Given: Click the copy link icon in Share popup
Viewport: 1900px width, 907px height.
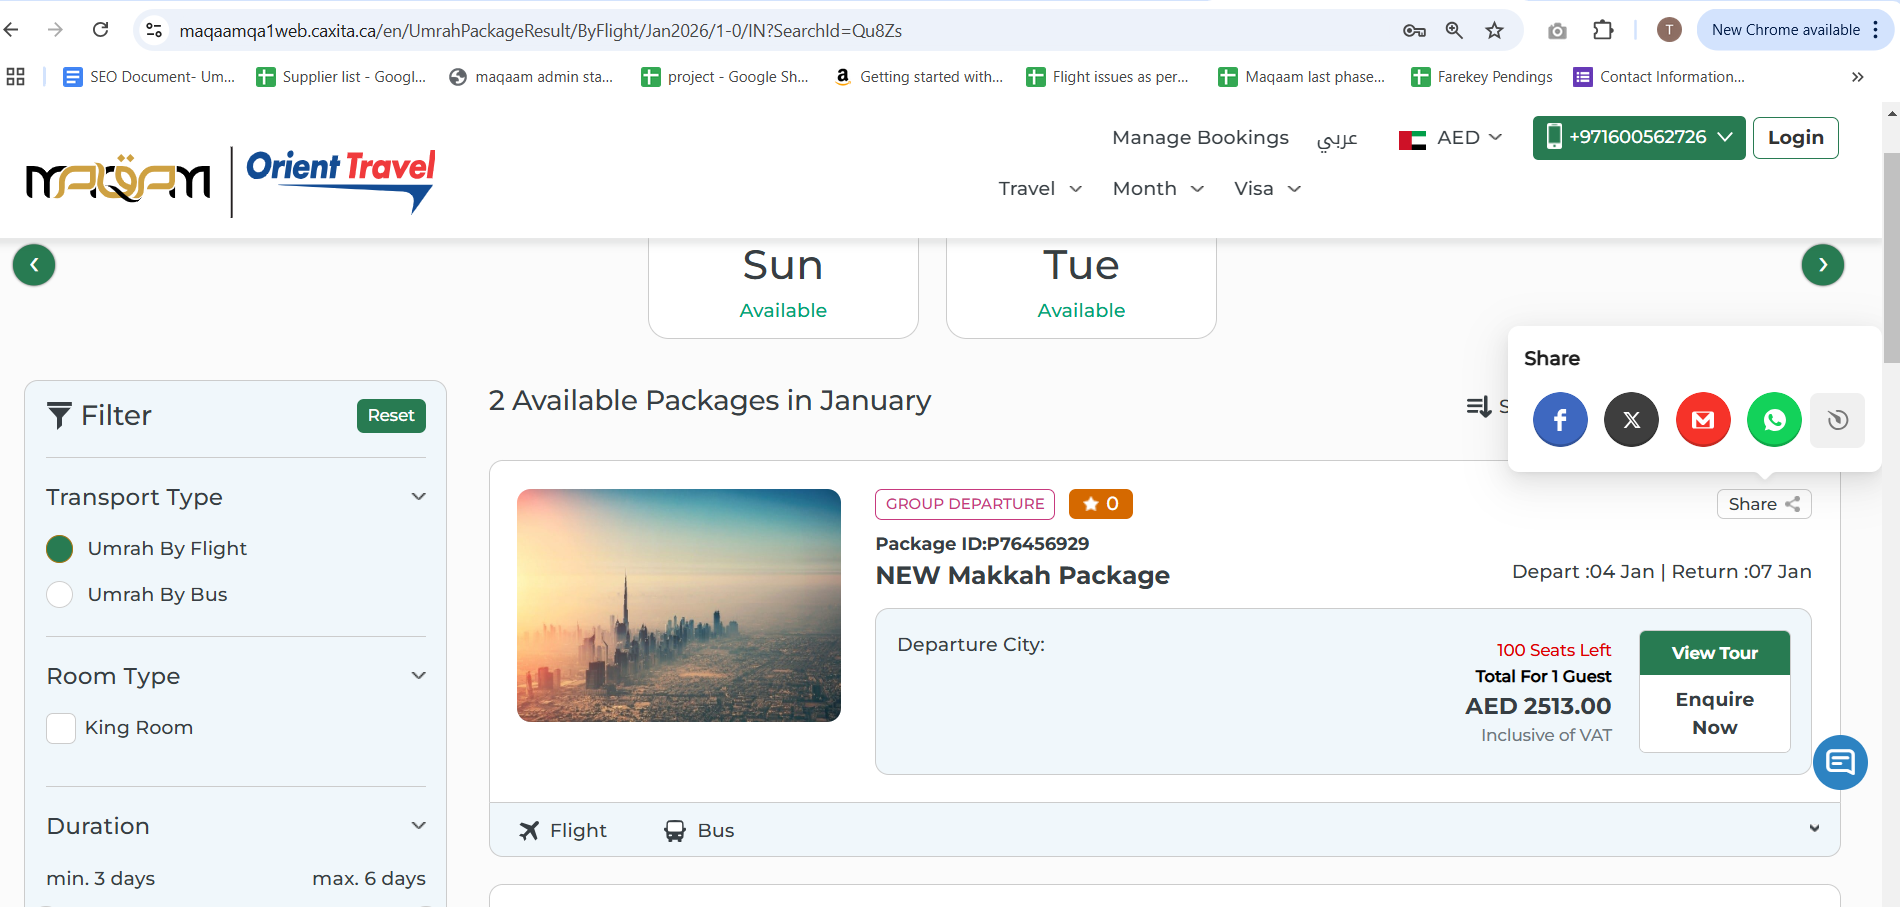Looking at the screenshot, I should pos(1837,420).
